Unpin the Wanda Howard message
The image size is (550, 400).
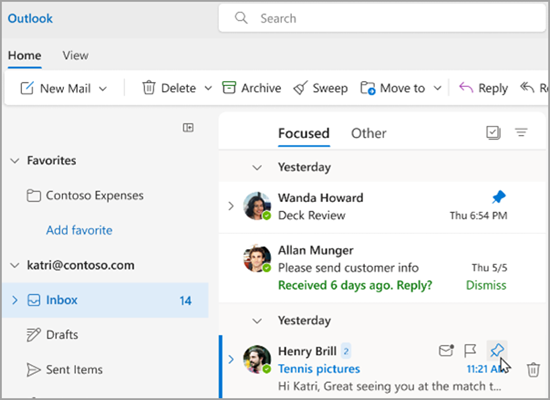point(498,197)
